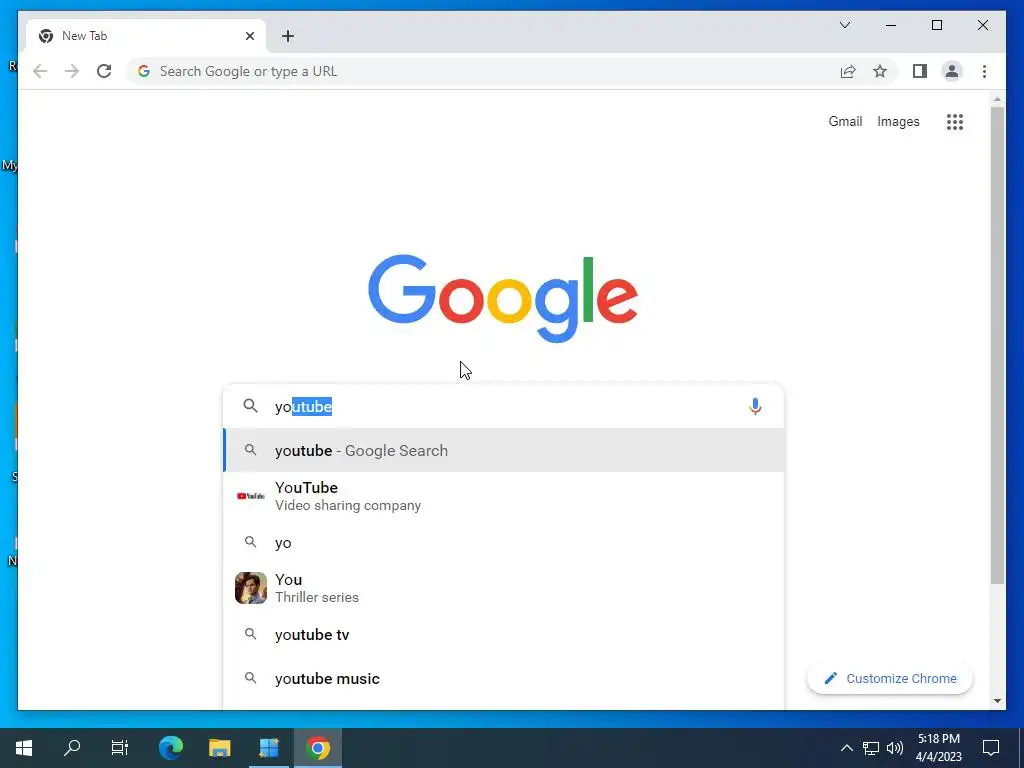Click the scrollbar down arrow
Viewport: 1024px width, 768px height.
click(997, 701)
